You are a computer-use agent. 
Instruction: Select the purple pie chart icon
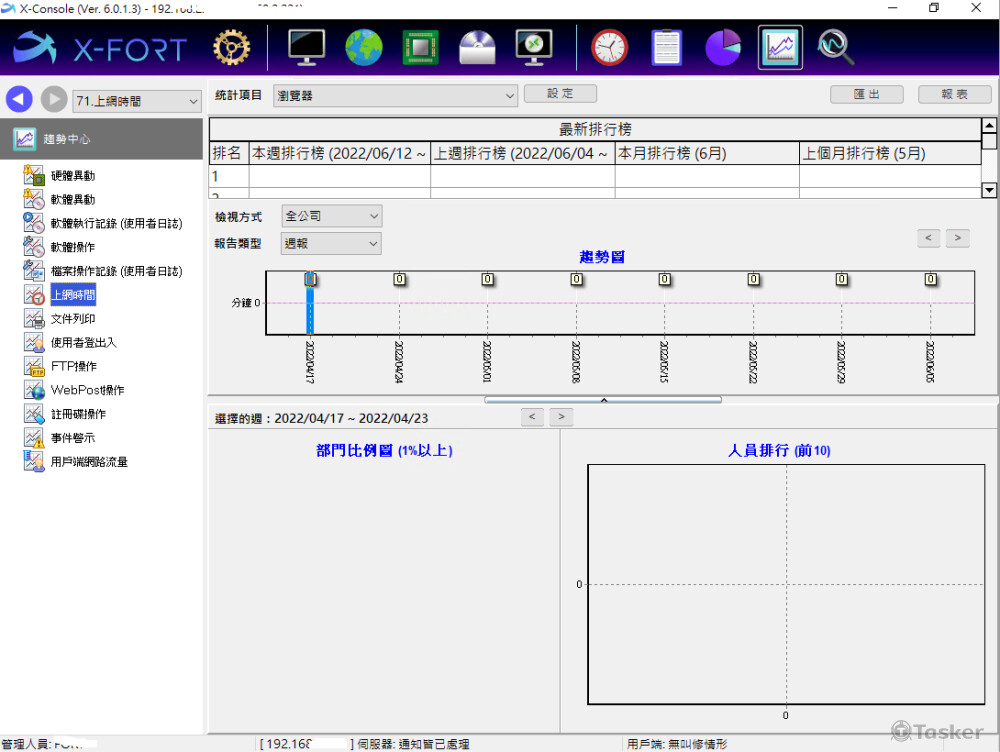click(723, 47)
